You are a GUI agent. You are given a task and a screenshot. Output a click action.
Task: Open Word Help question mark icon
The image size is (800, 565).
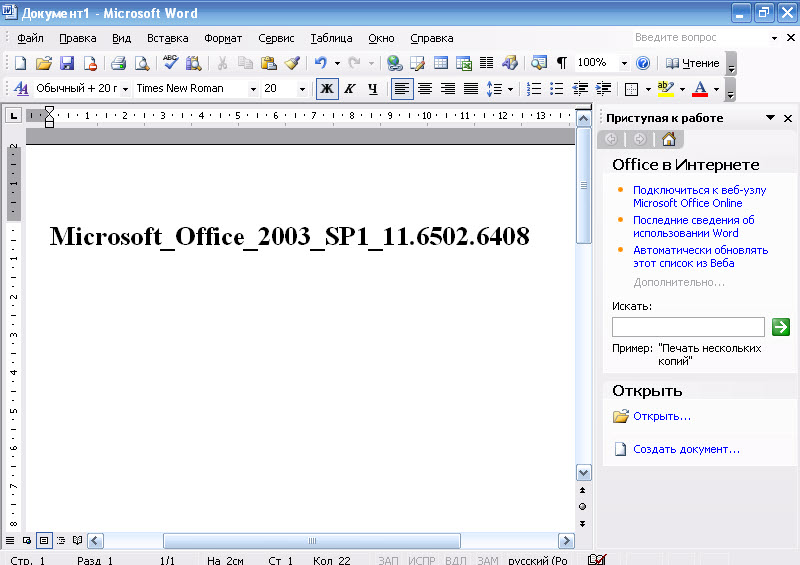tap(643, 63)
